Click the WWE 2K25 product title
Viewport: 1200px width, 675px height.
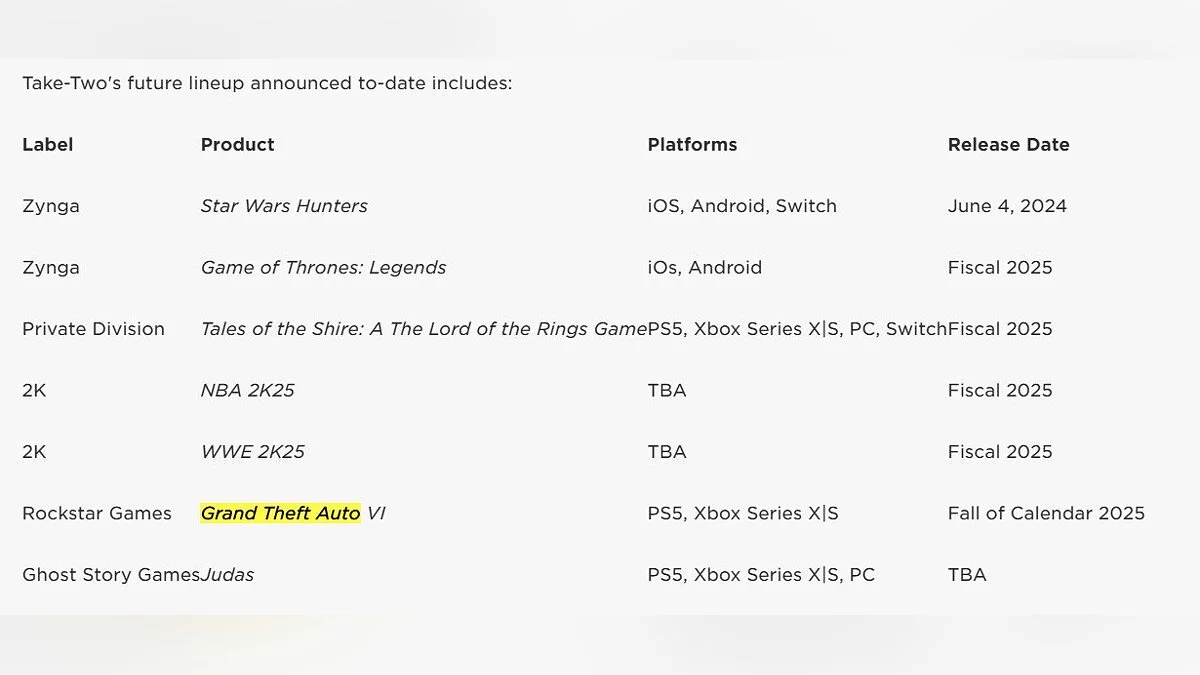coord(253,452)
